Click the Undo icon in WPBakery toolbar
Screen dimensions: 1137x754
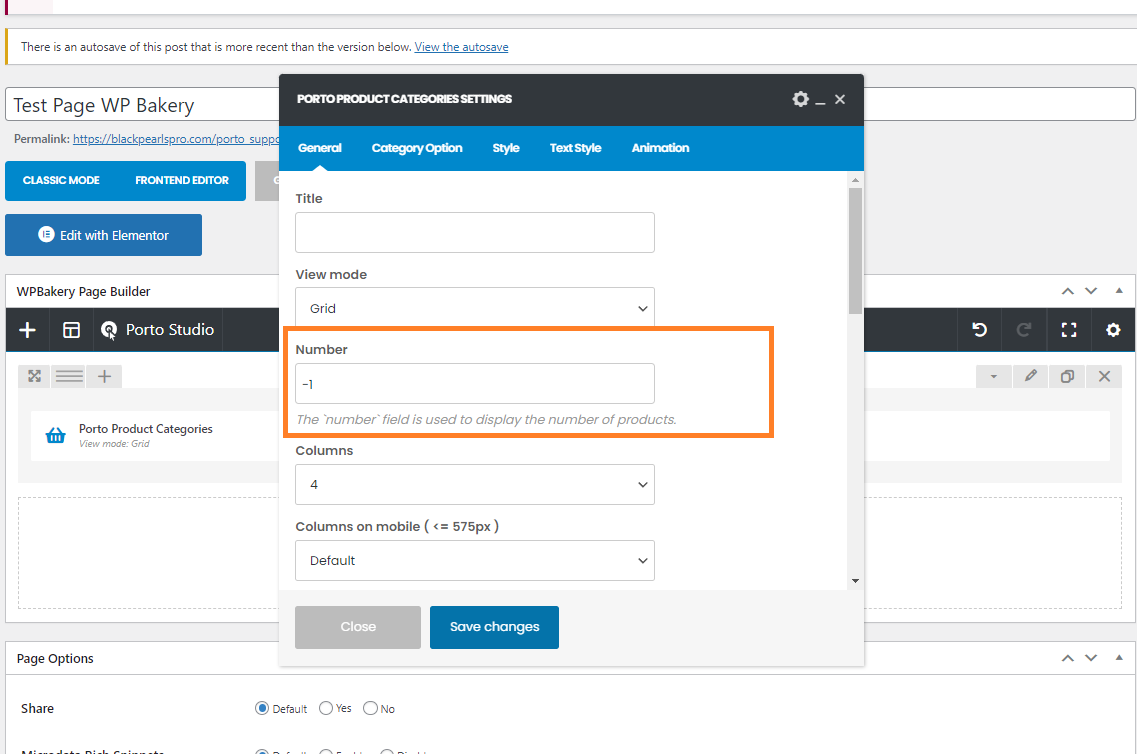click(x=980, y=330)
